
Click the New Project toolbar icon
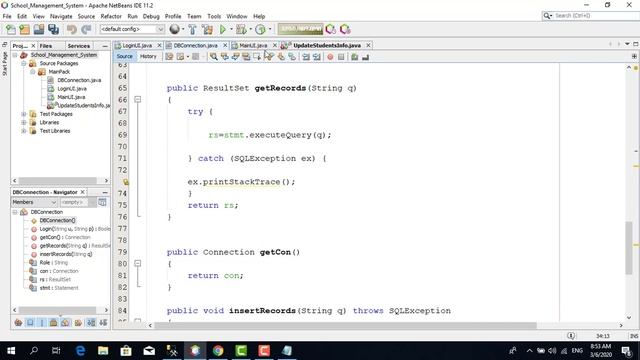(25, 29)
